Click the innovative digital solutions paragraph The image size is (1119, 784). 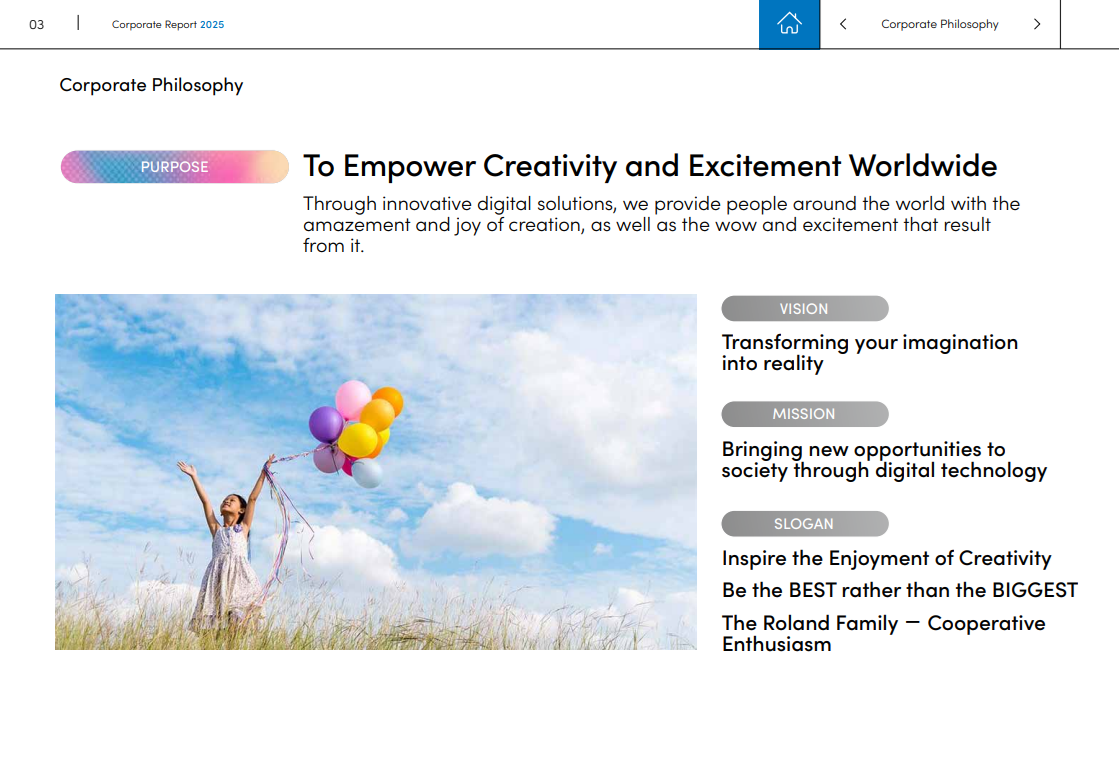[x=660, y=224]
